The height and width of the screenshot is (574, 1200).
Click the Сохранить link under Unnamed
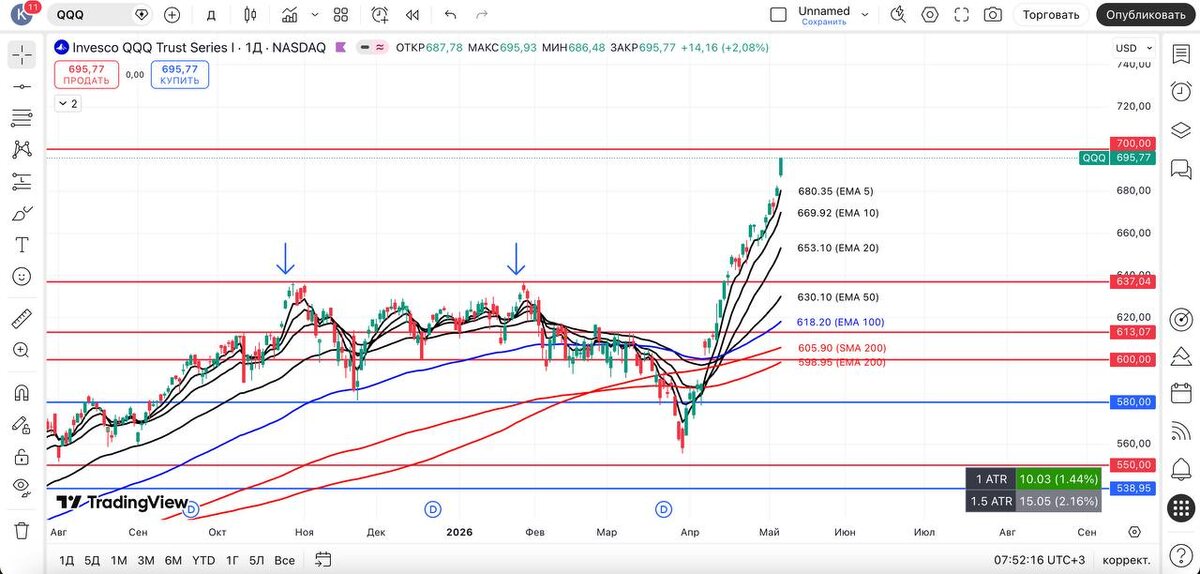pyautogui.click(x=824, y=22)
